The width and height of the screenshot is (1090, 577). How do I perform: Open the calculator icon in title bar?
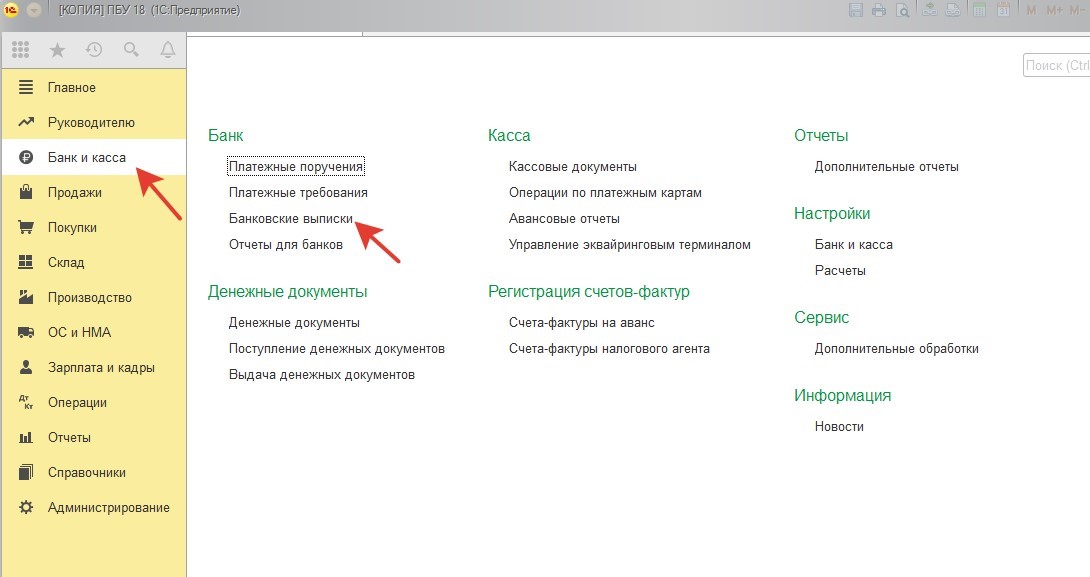[x=979, y=10]
